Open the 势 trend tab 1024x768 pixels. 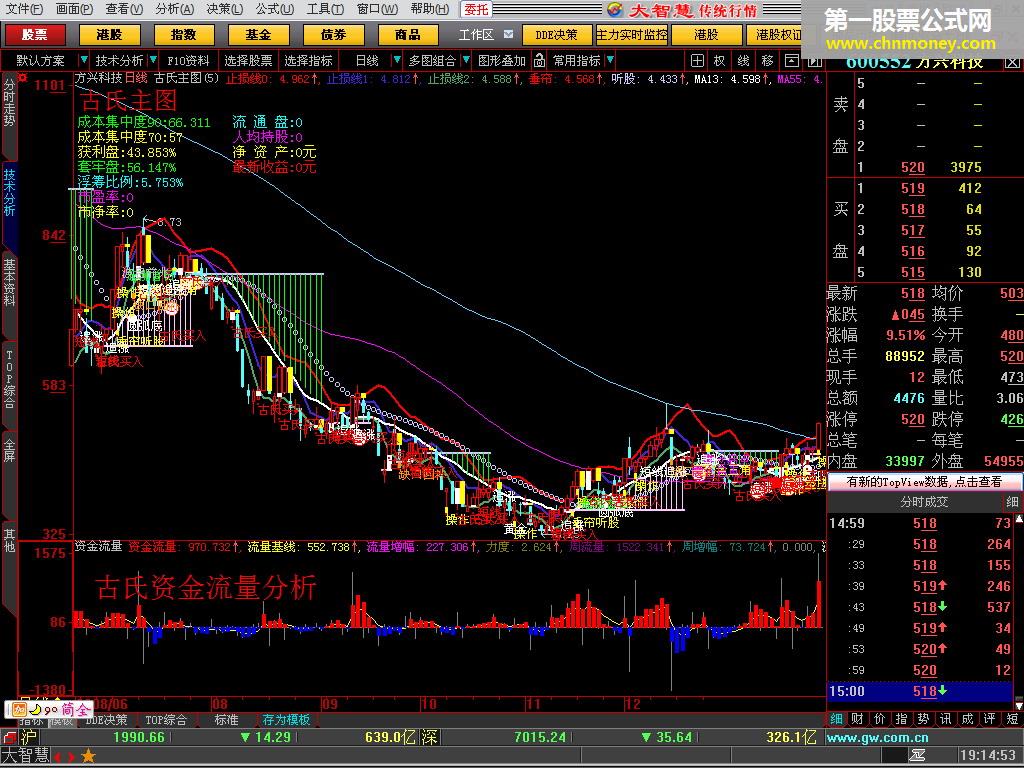tap(923, 719)
